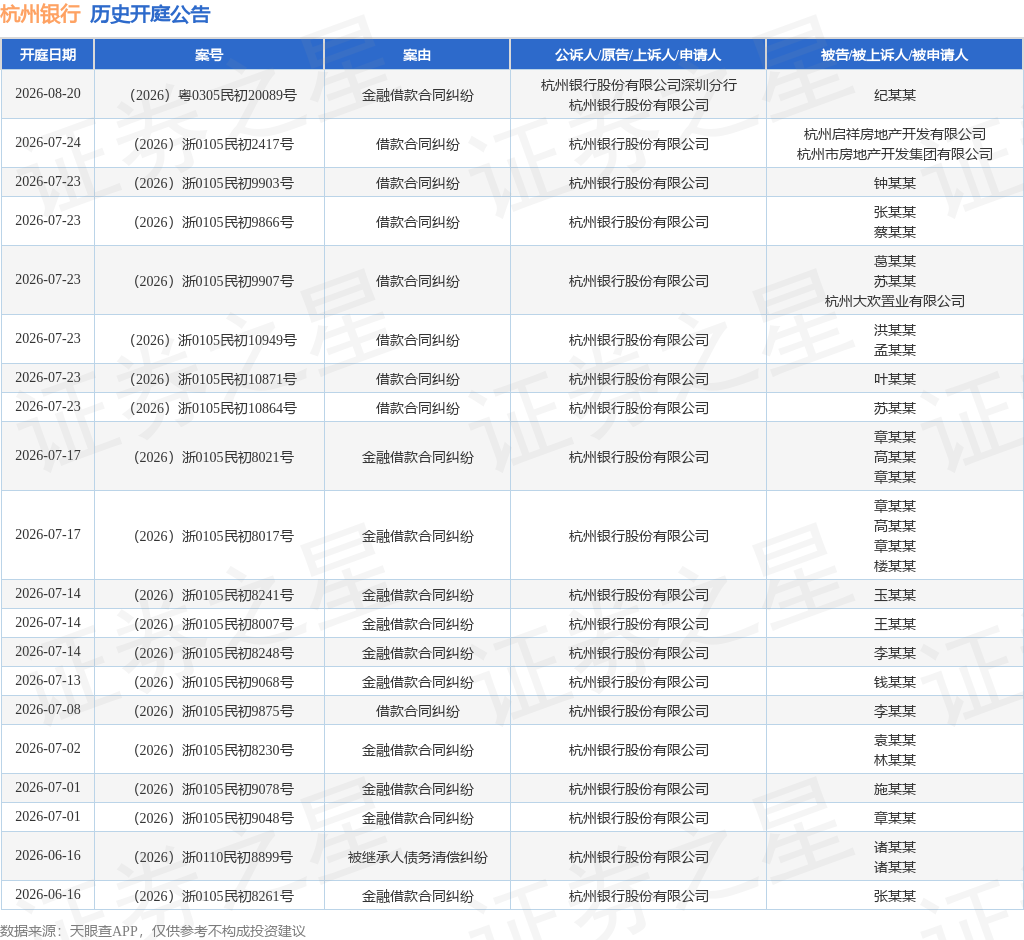Select defendant 杭州市房地产开发集团有限公司

tap(895, 154)
